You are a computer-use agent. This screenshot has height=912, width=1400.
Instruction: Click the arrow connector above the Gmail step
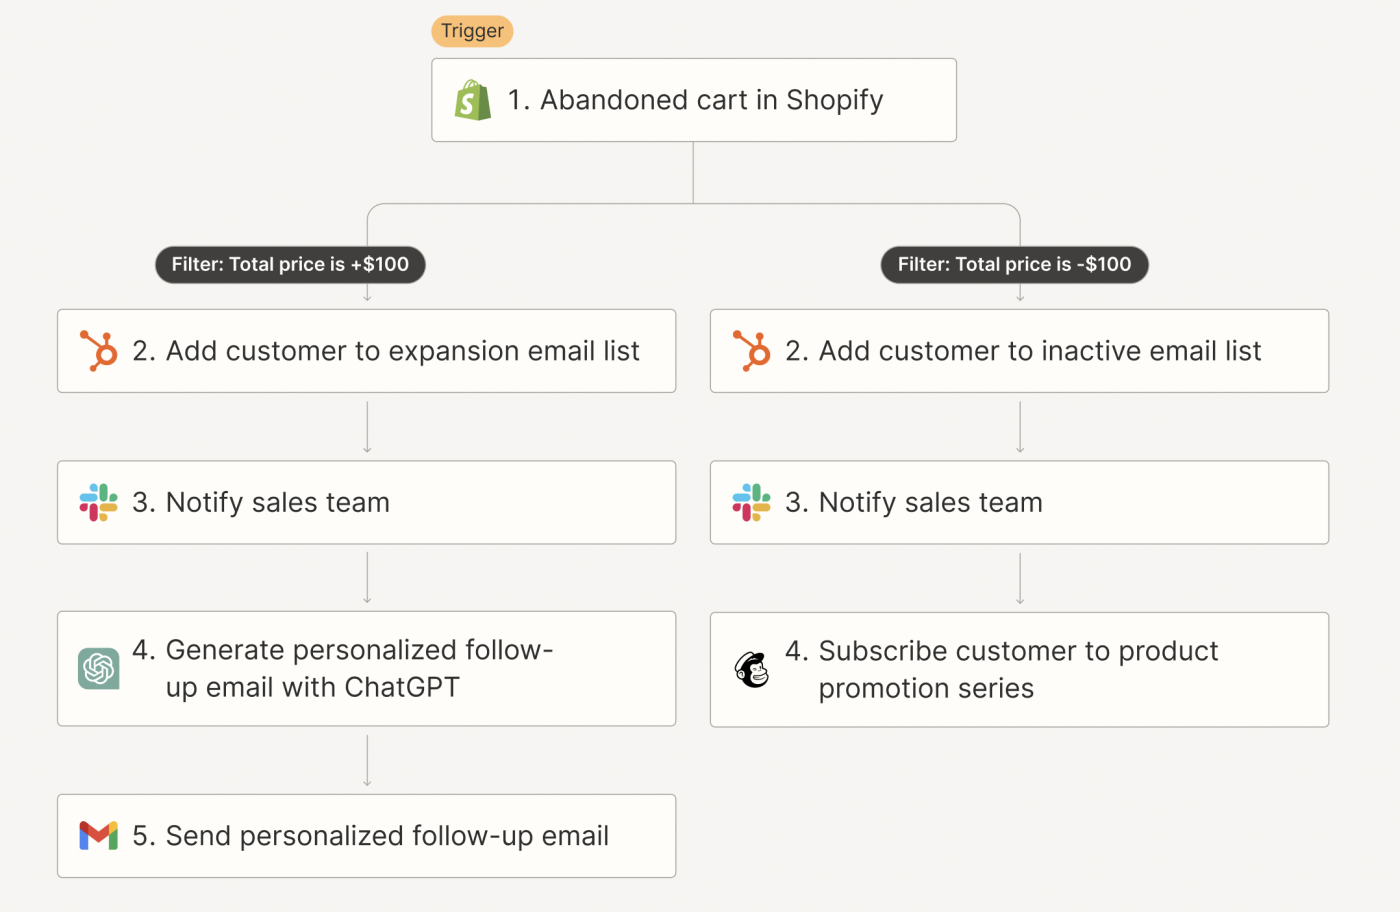(x=367, y=760)
